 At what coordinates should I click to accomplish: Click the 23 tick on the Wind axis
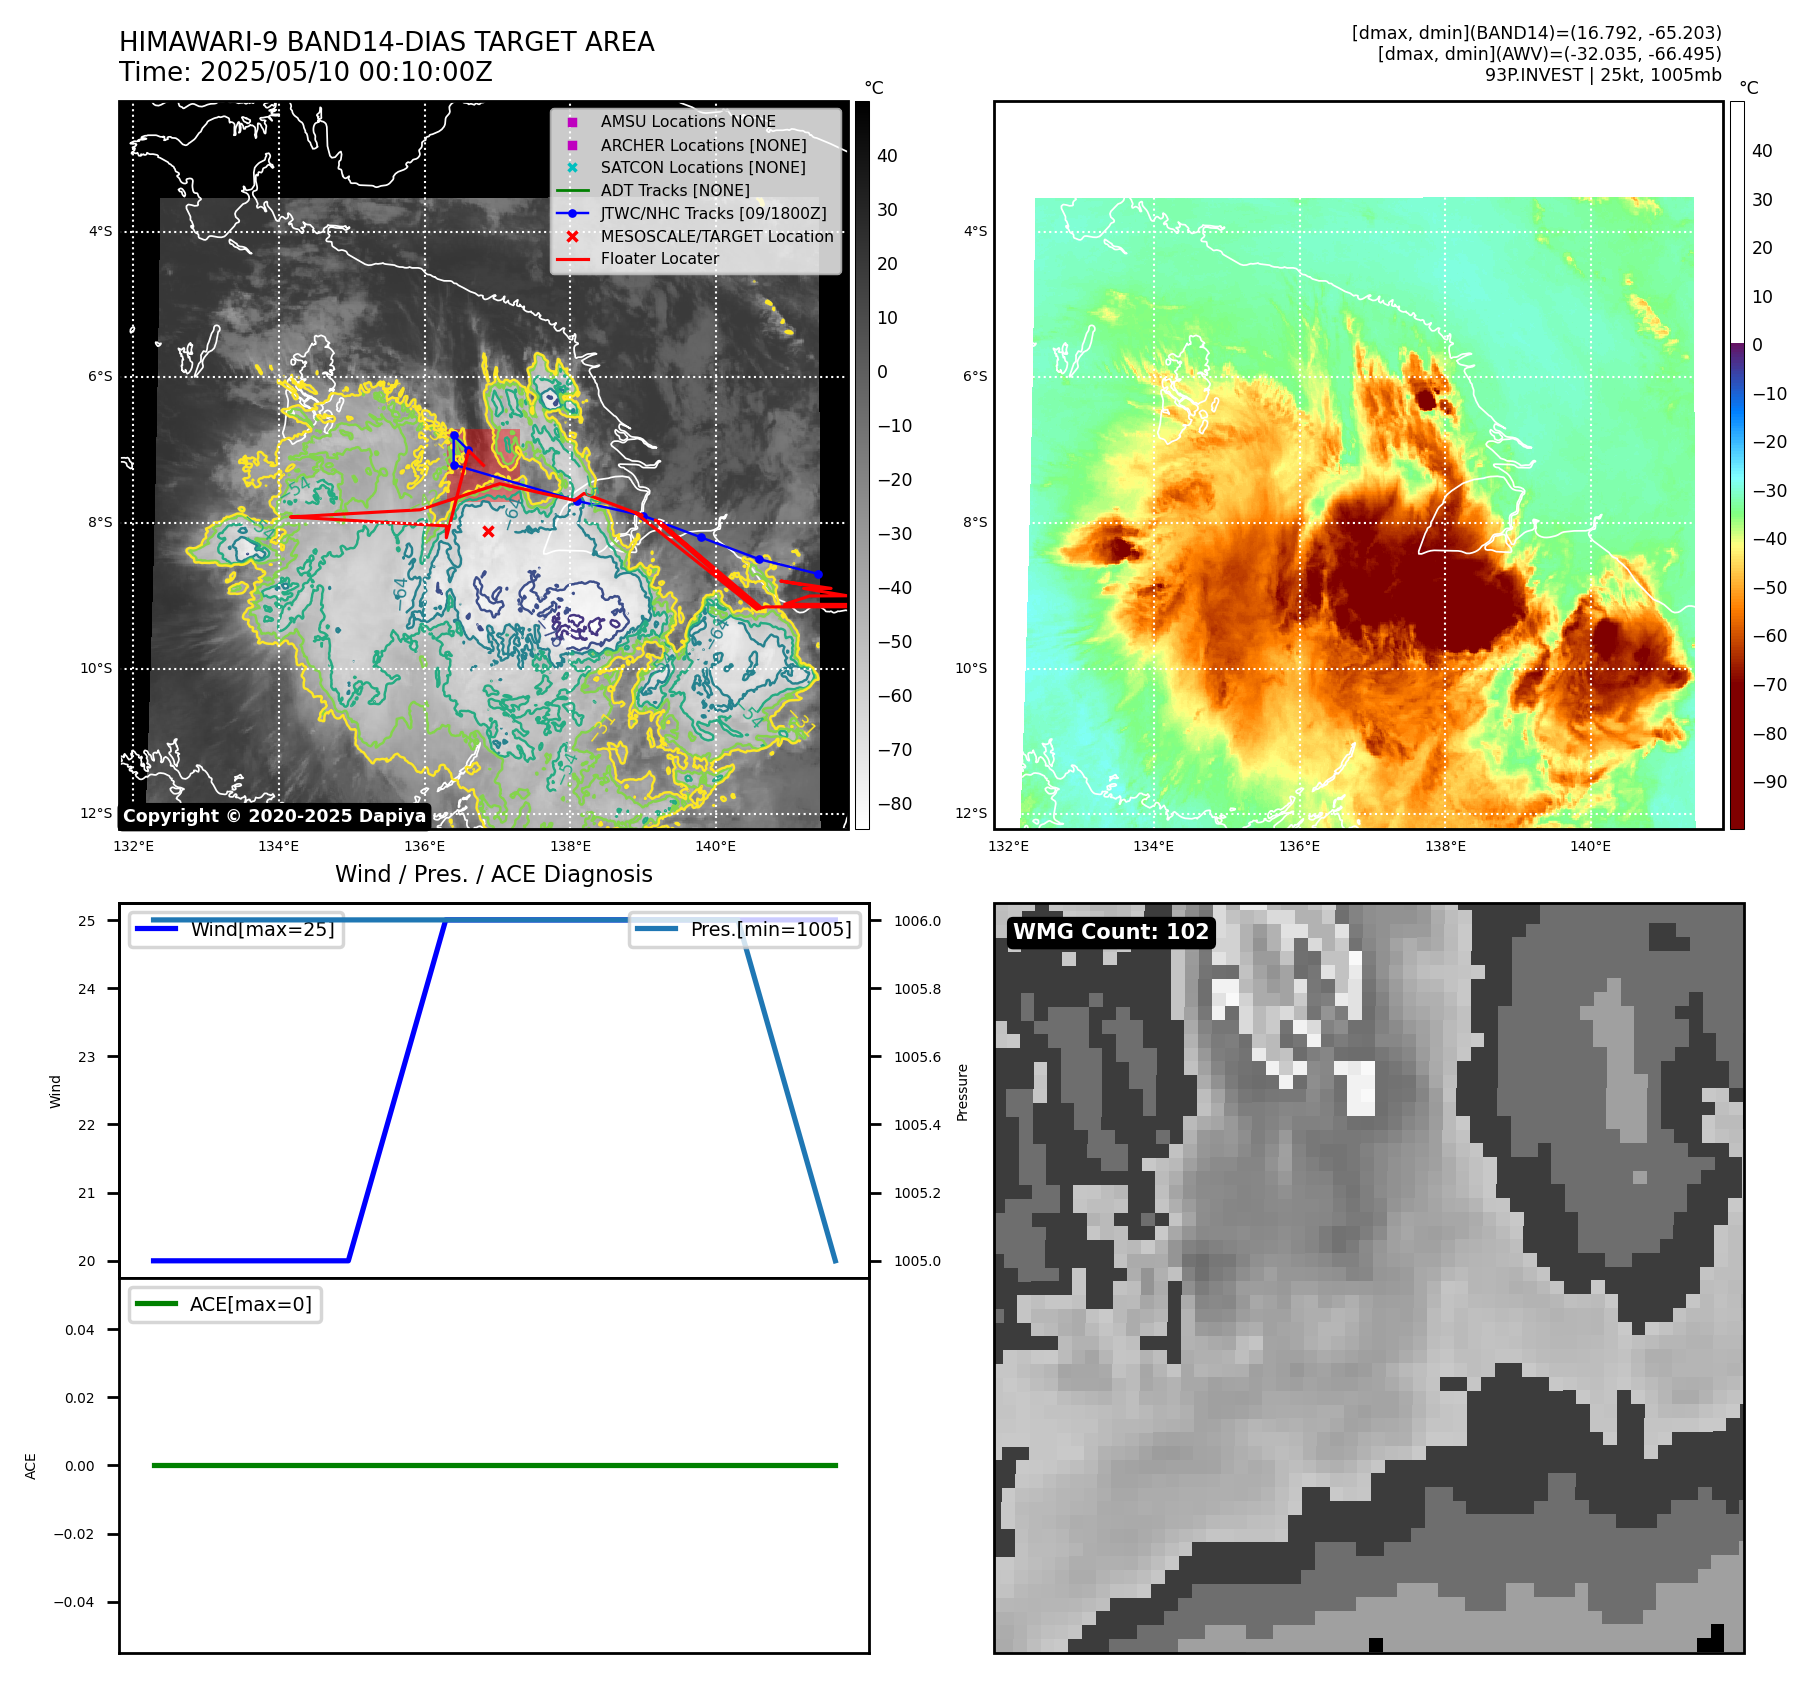(87, 1057)
